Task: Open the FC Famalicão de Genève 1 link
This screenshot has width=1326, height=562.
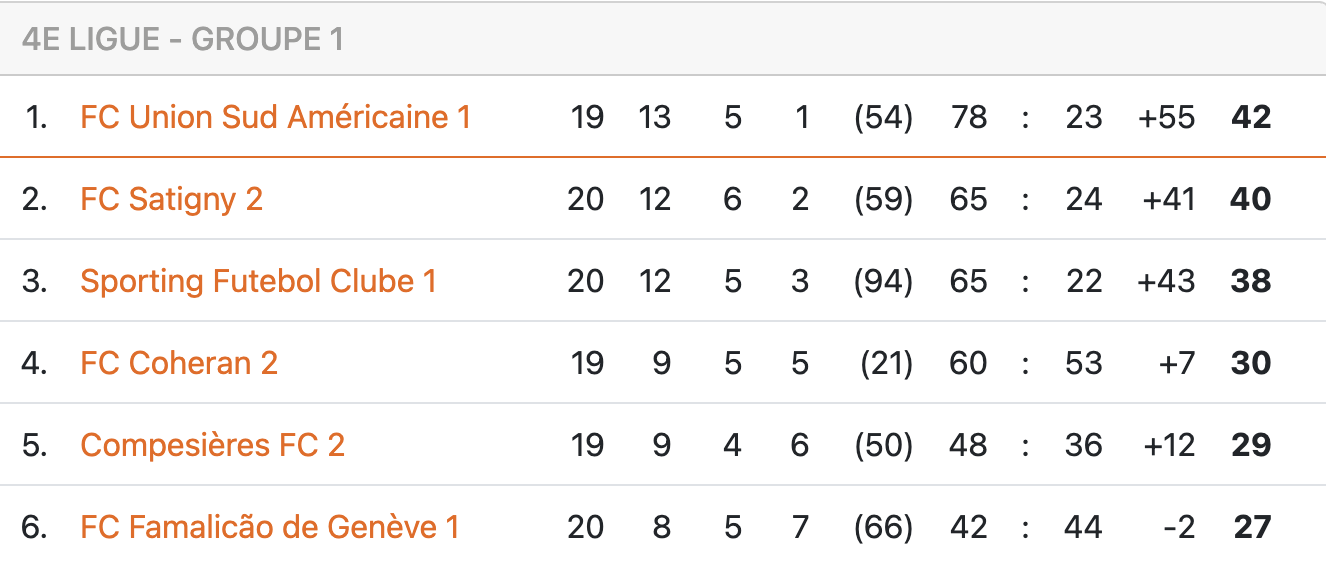Action: (270, 527)
